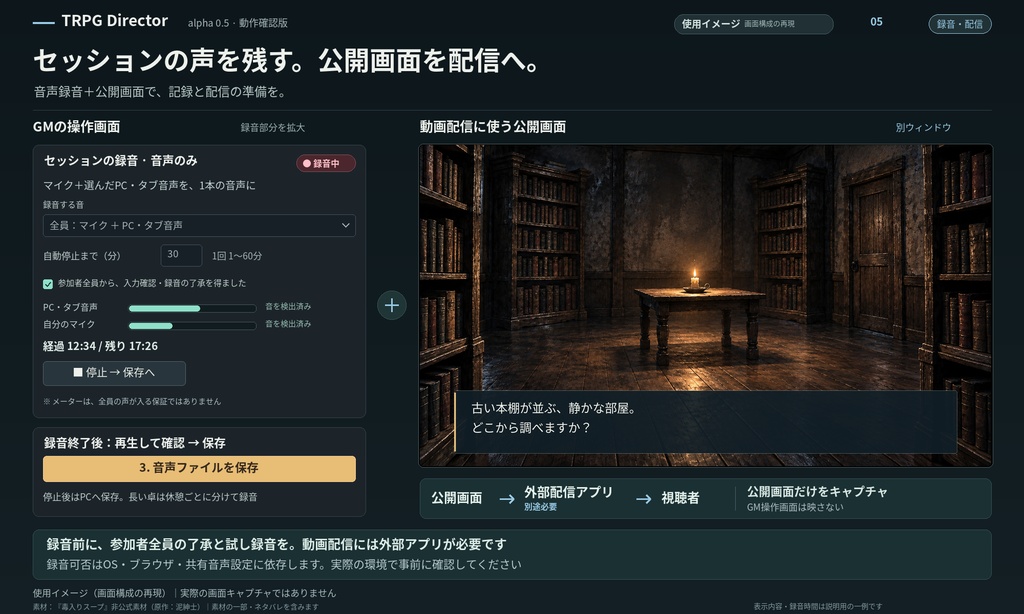
Task: Toggle the 参加者全員から了承 checkbox
Action: click(48, 283)
